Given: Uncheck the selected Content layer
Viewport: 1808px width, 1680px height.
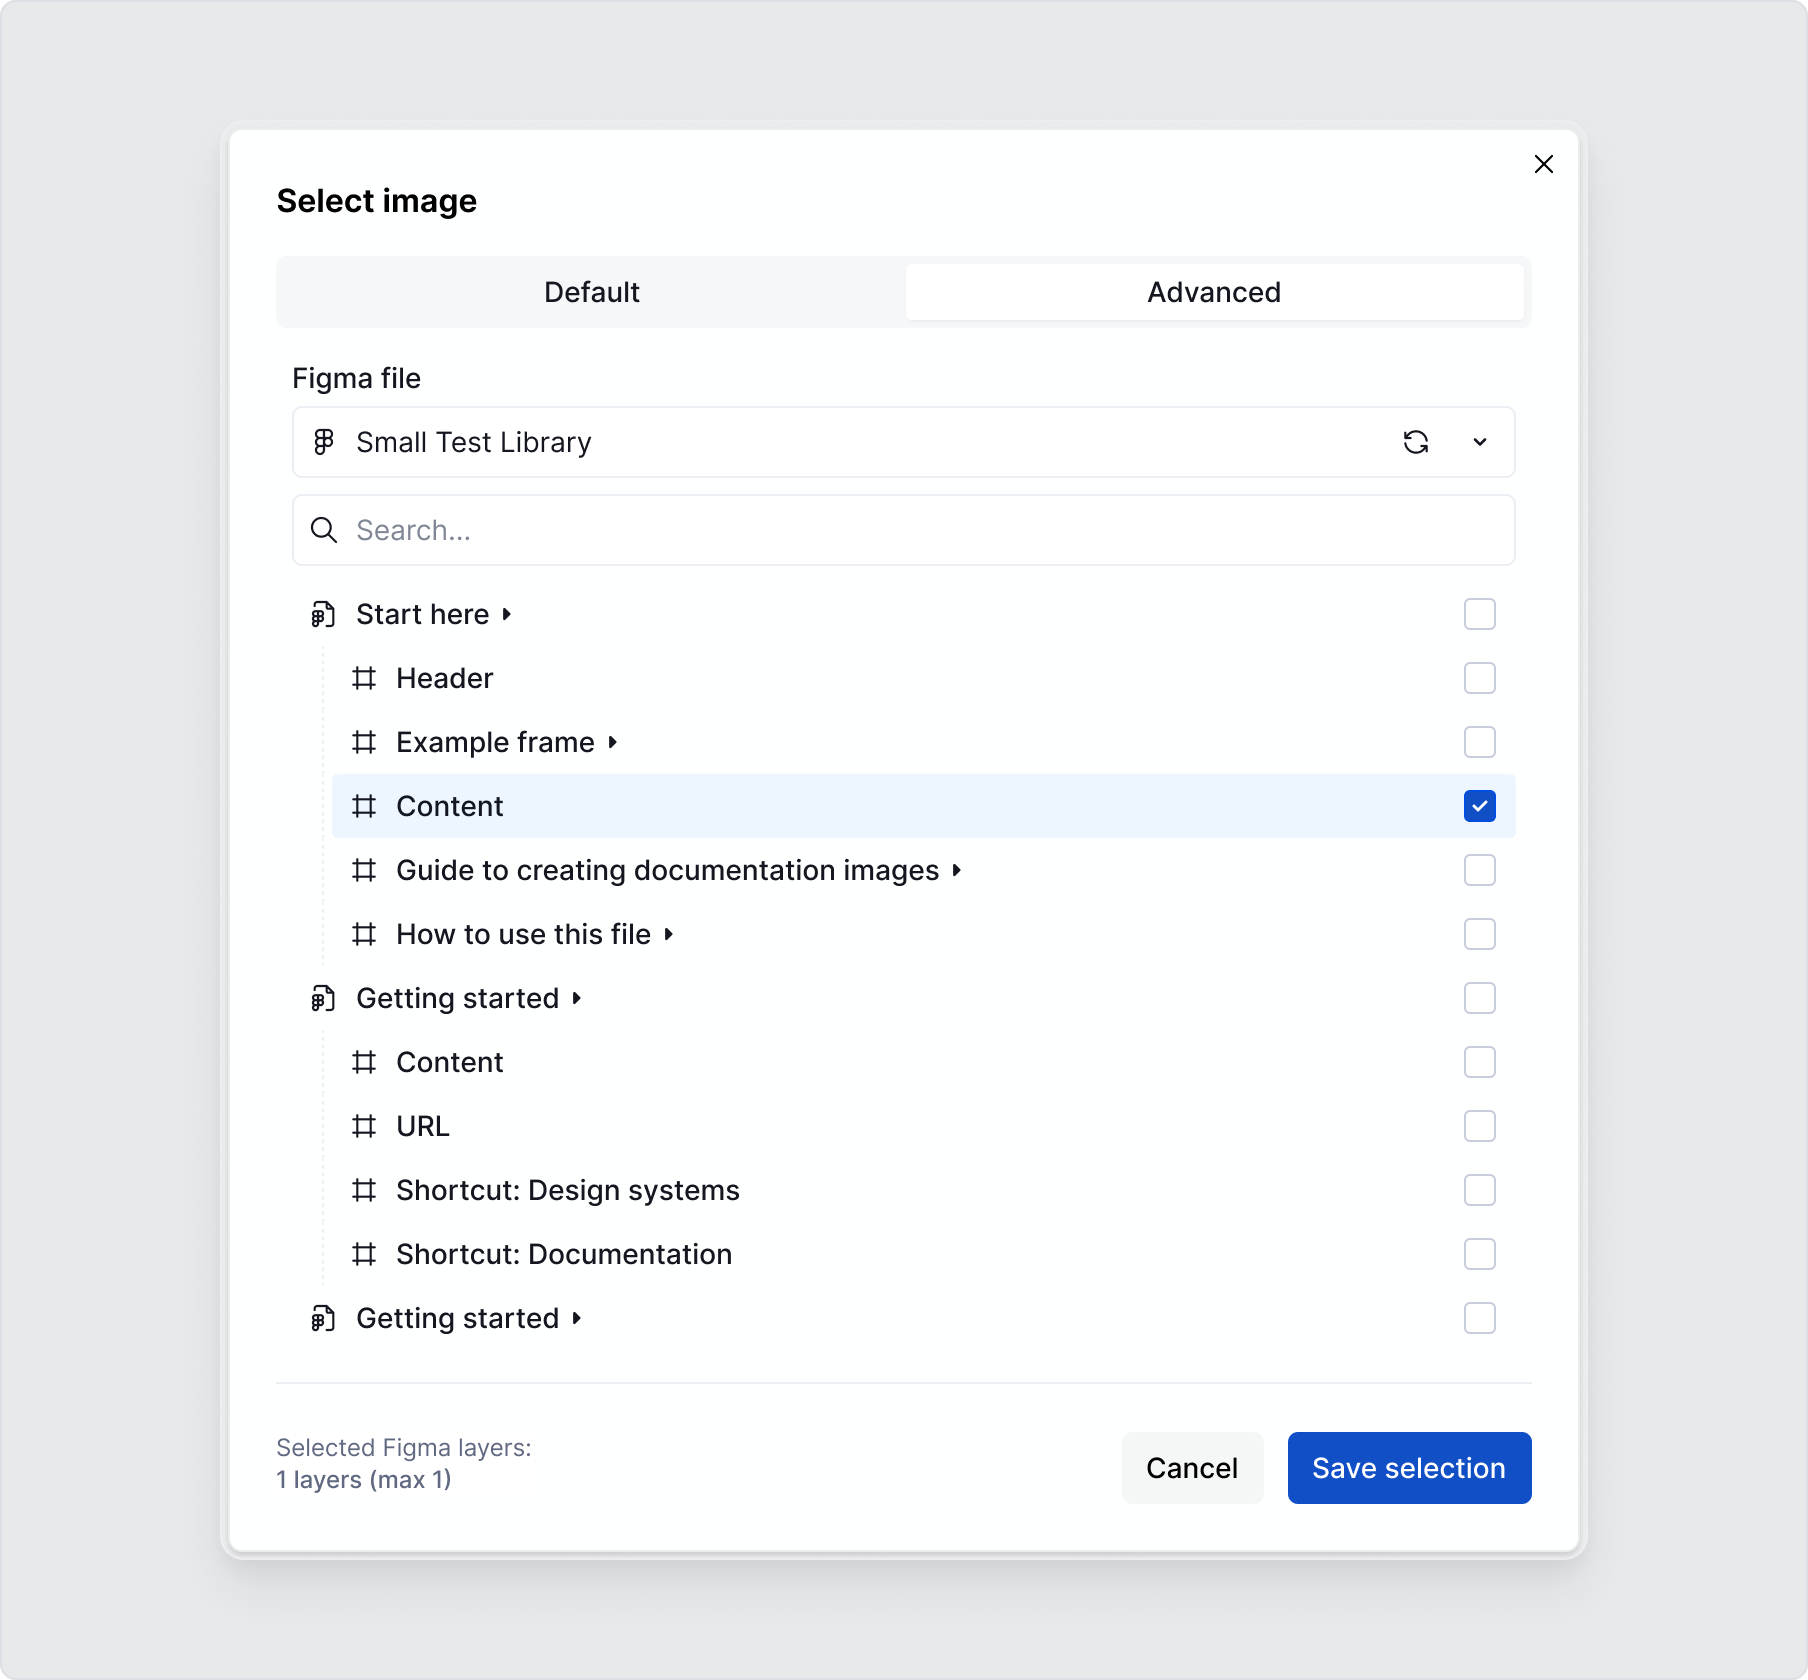Looking at the screenshot, I should point(1480,806).
